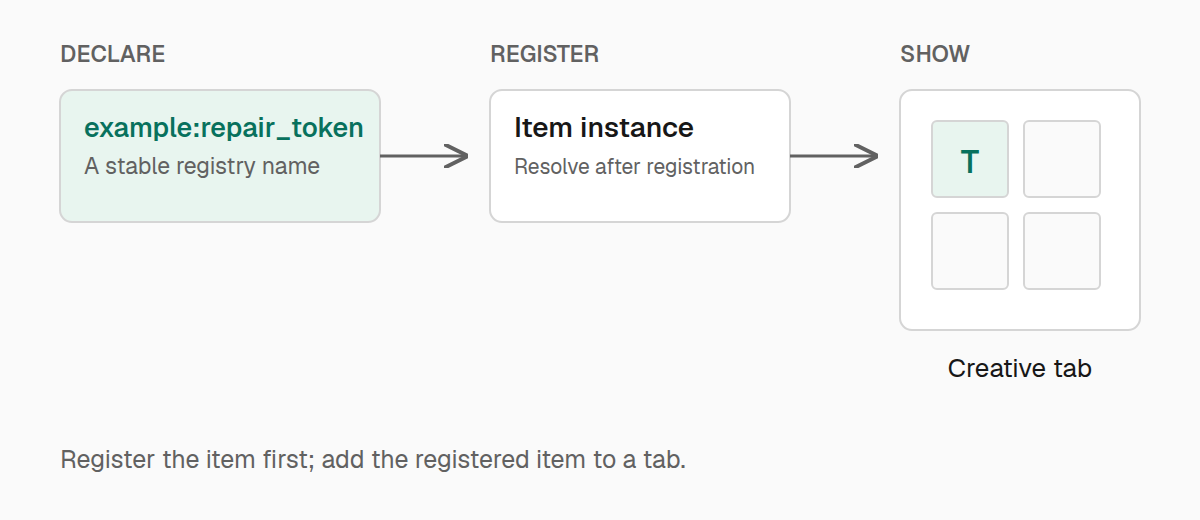The image size is (1200, 520).
Task: Select the Item instance card
Action: coord(640,156)
